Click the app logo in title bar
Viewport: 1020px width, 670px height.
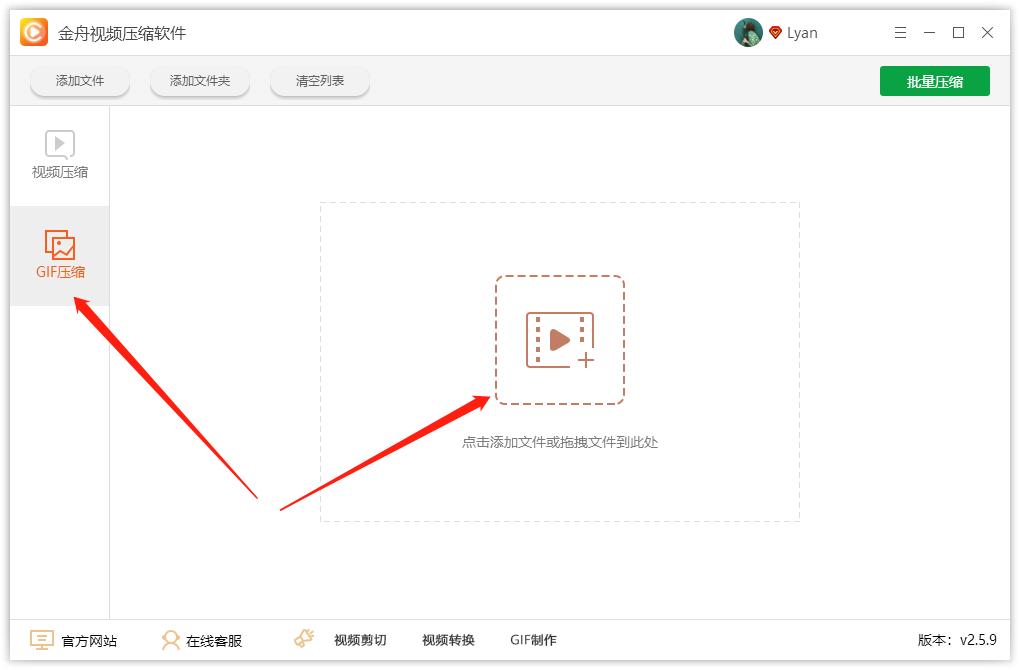click(32, 32)
